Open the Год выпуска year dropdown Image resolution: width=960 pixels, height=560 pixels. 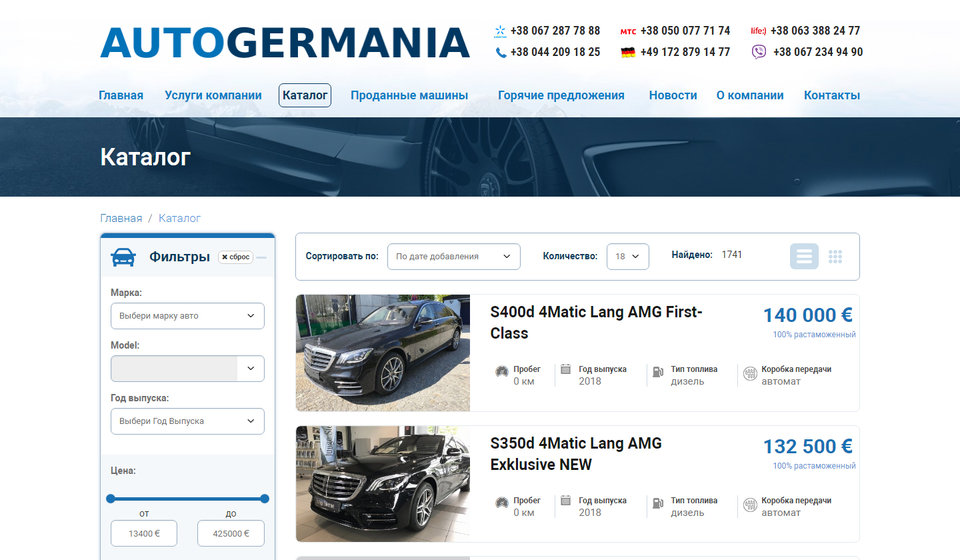187,421
